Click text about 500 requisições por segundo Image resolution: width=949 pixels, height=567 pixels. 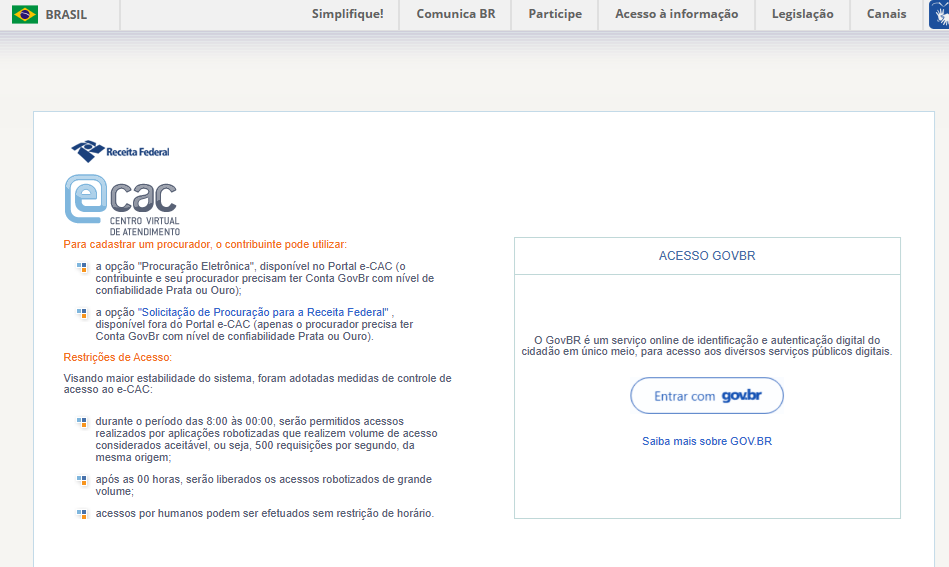click(x=266, y=439)
